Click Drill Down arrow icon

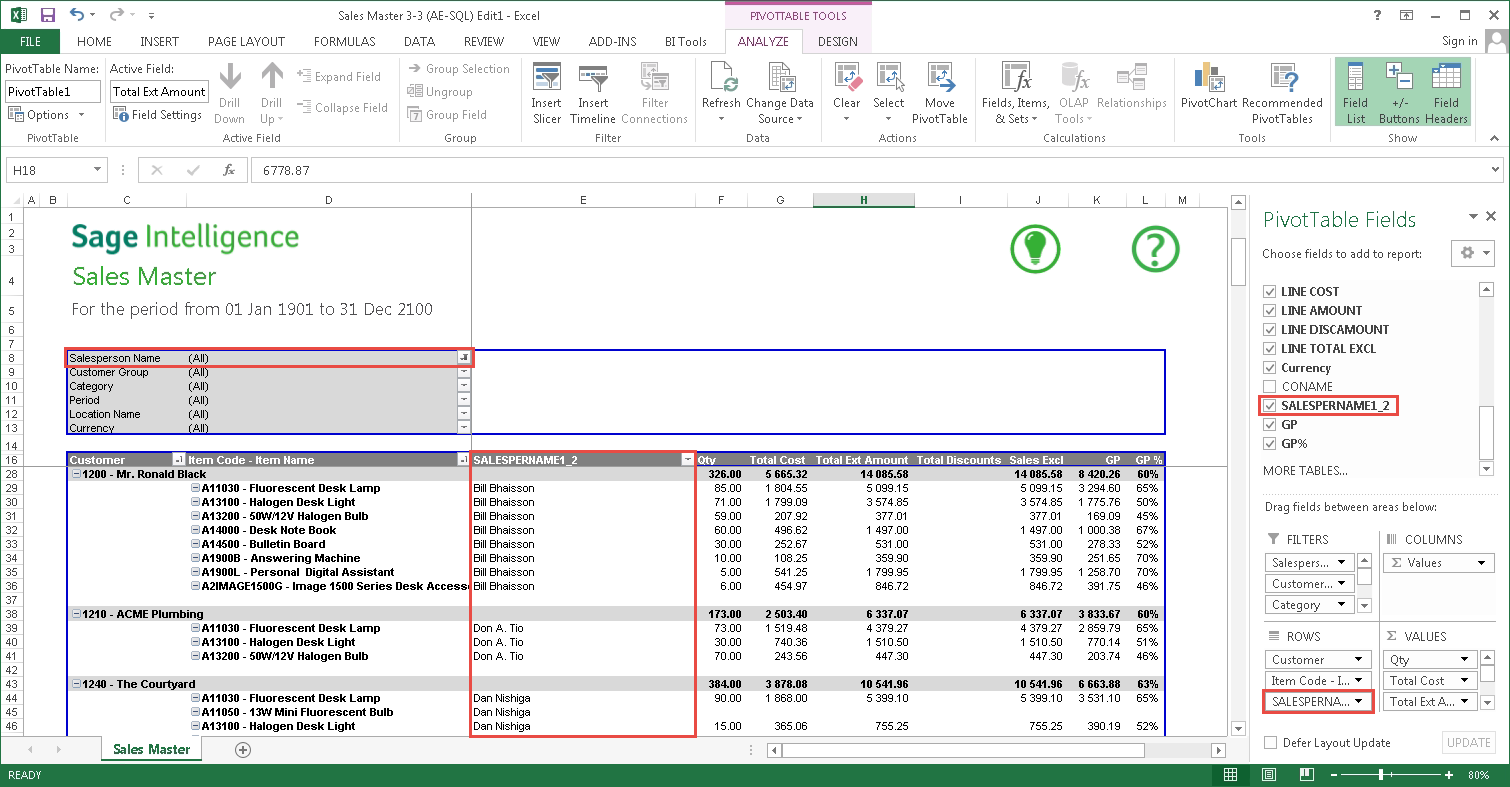[231, 77]
